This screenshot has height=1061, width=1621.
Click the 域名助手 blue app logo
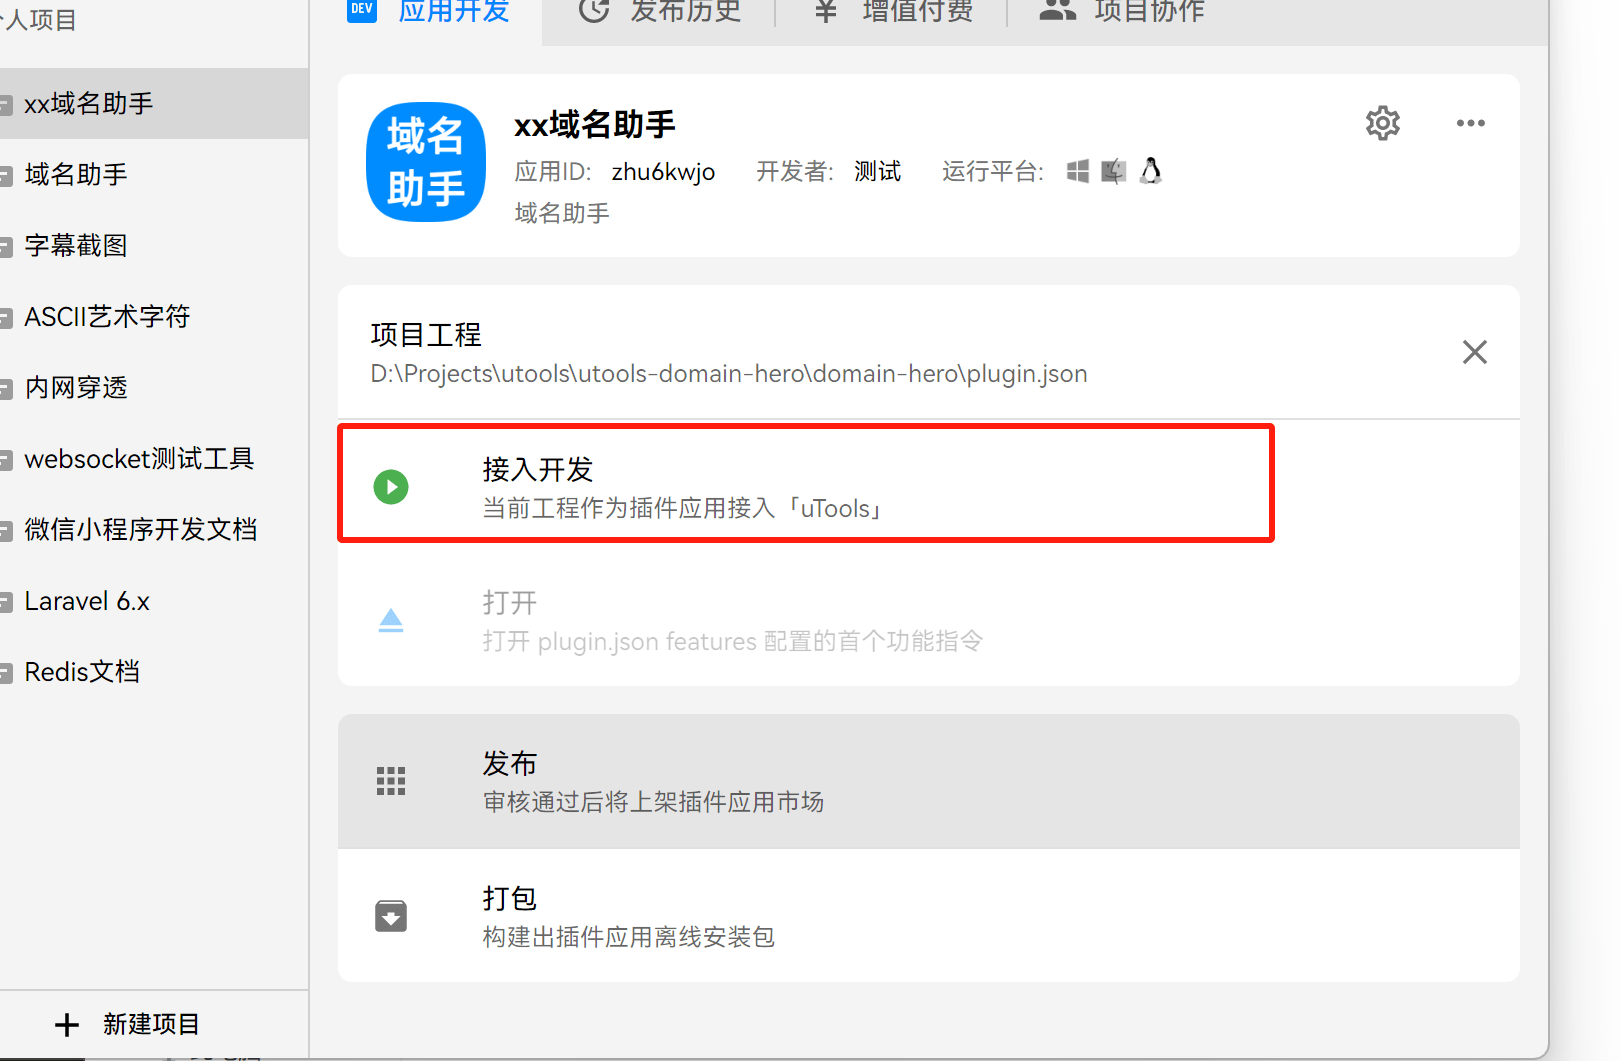pyautogui.click(x=426, y=162)
